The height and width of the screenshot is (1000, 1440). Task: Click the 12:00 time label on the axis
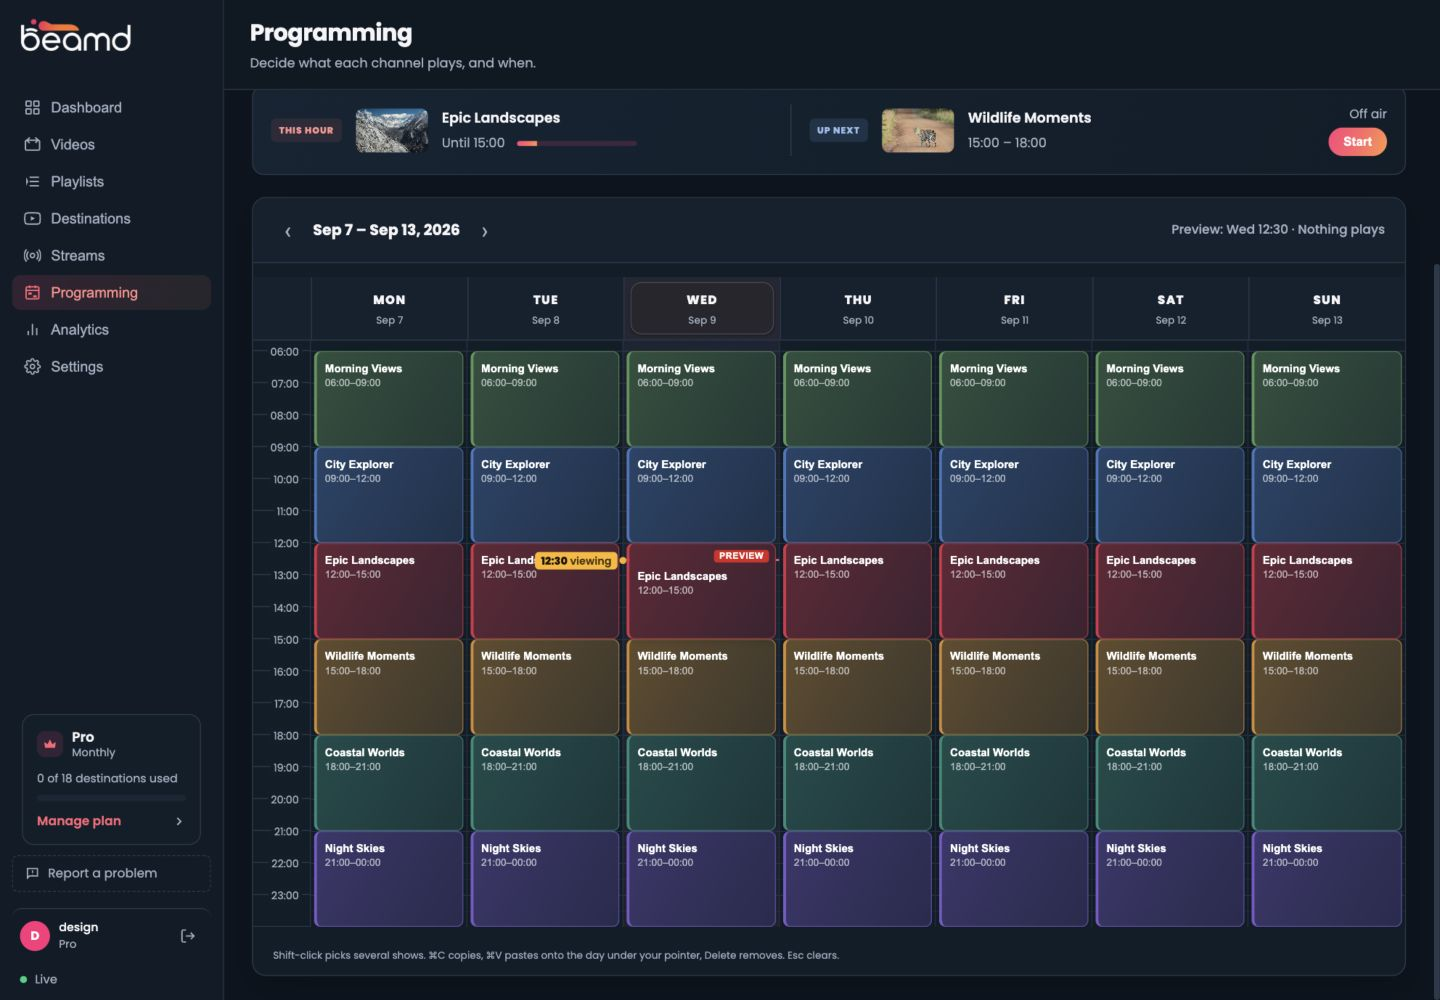pyautogui.click(x=286, y=543)
